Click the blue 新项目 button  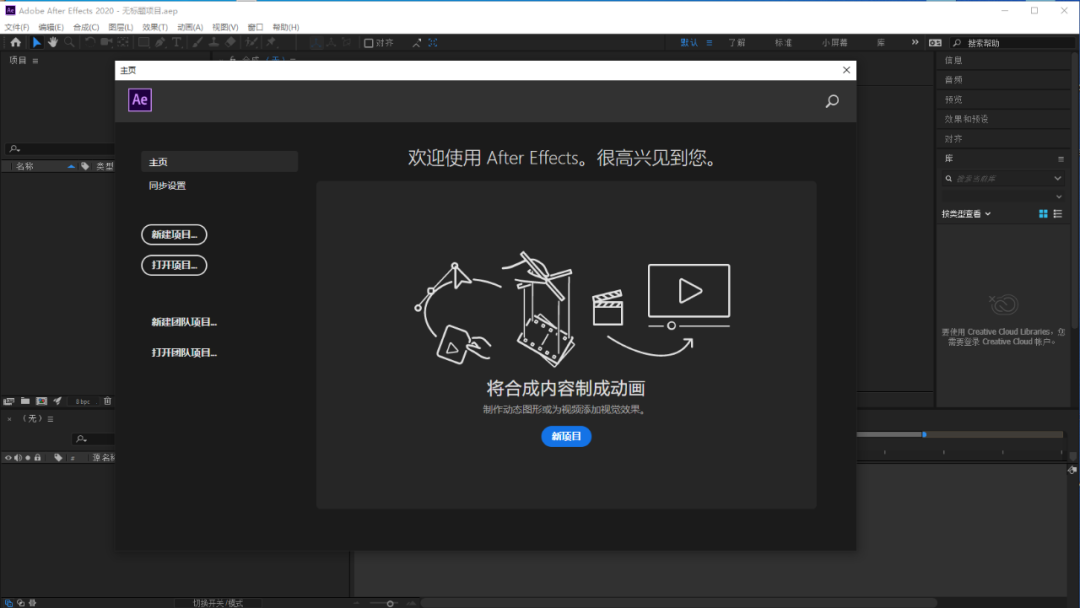[566, 437]
